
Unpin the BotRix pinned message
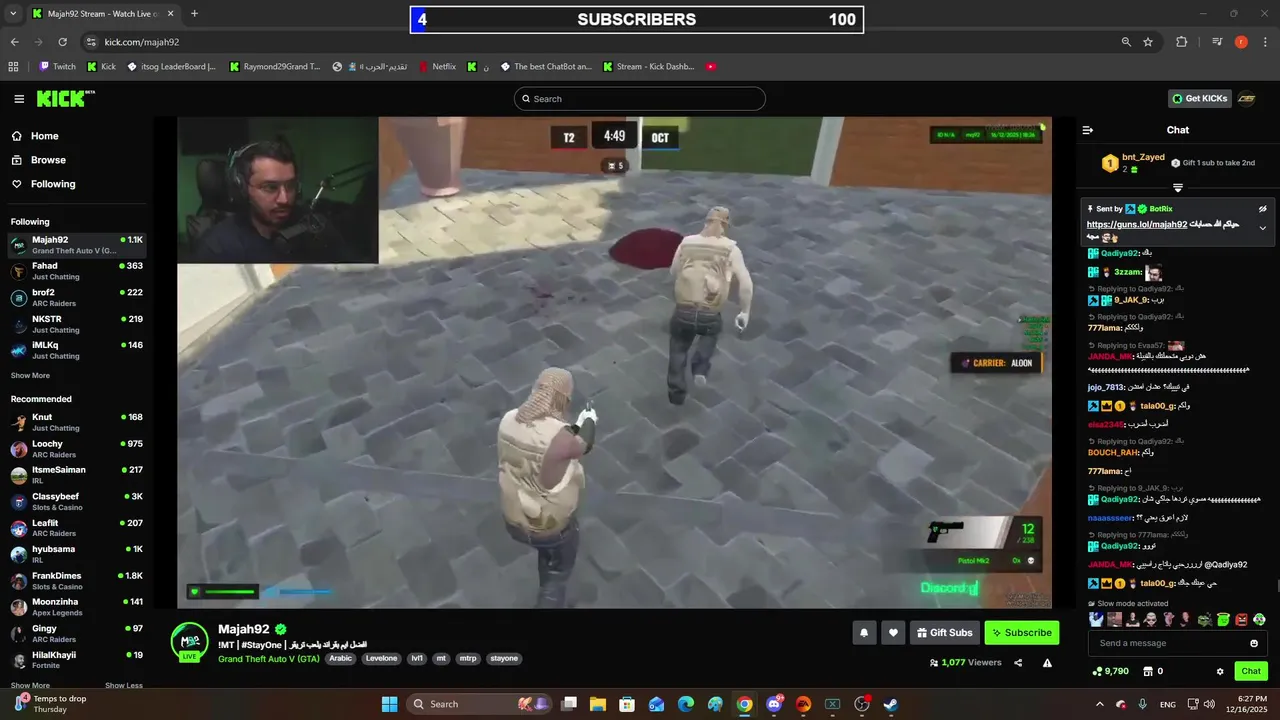(x=1262, y=209)
